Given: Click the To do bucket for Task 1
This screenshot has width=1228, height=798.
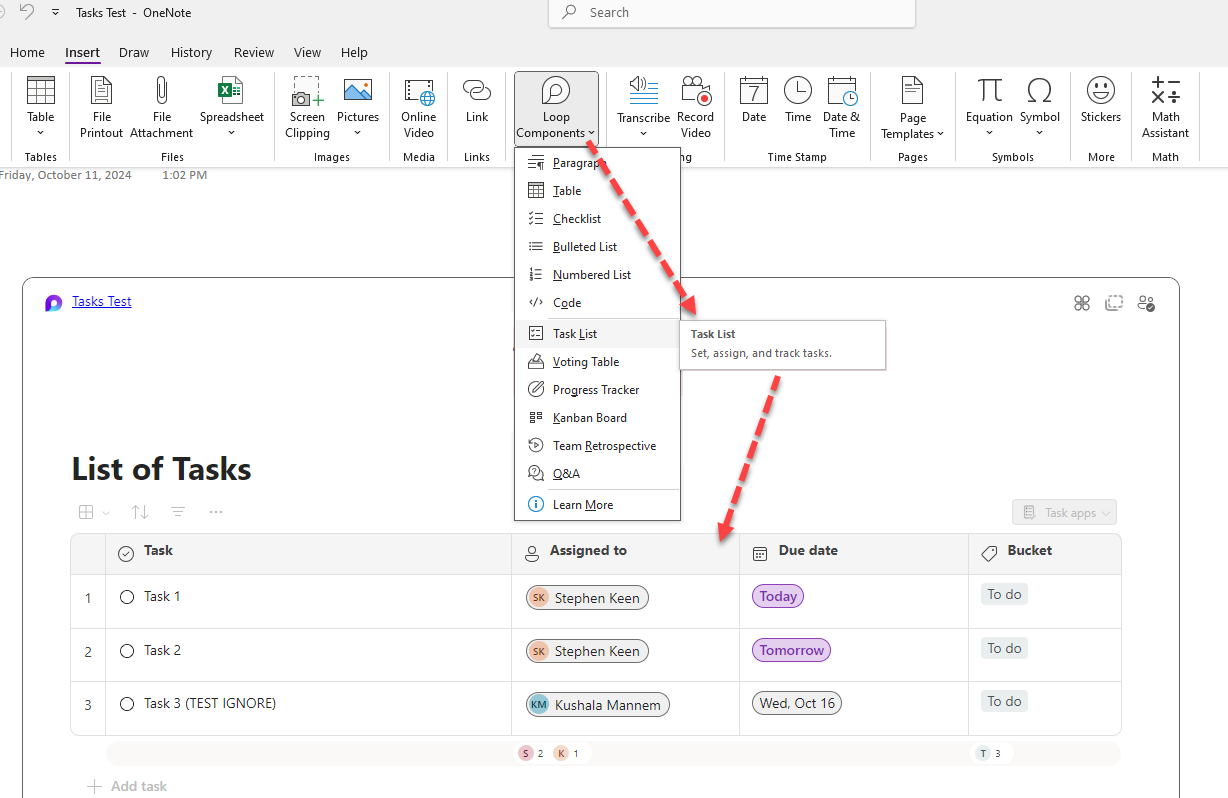Looking at the screenshot, I should (x=1004, y=595).
